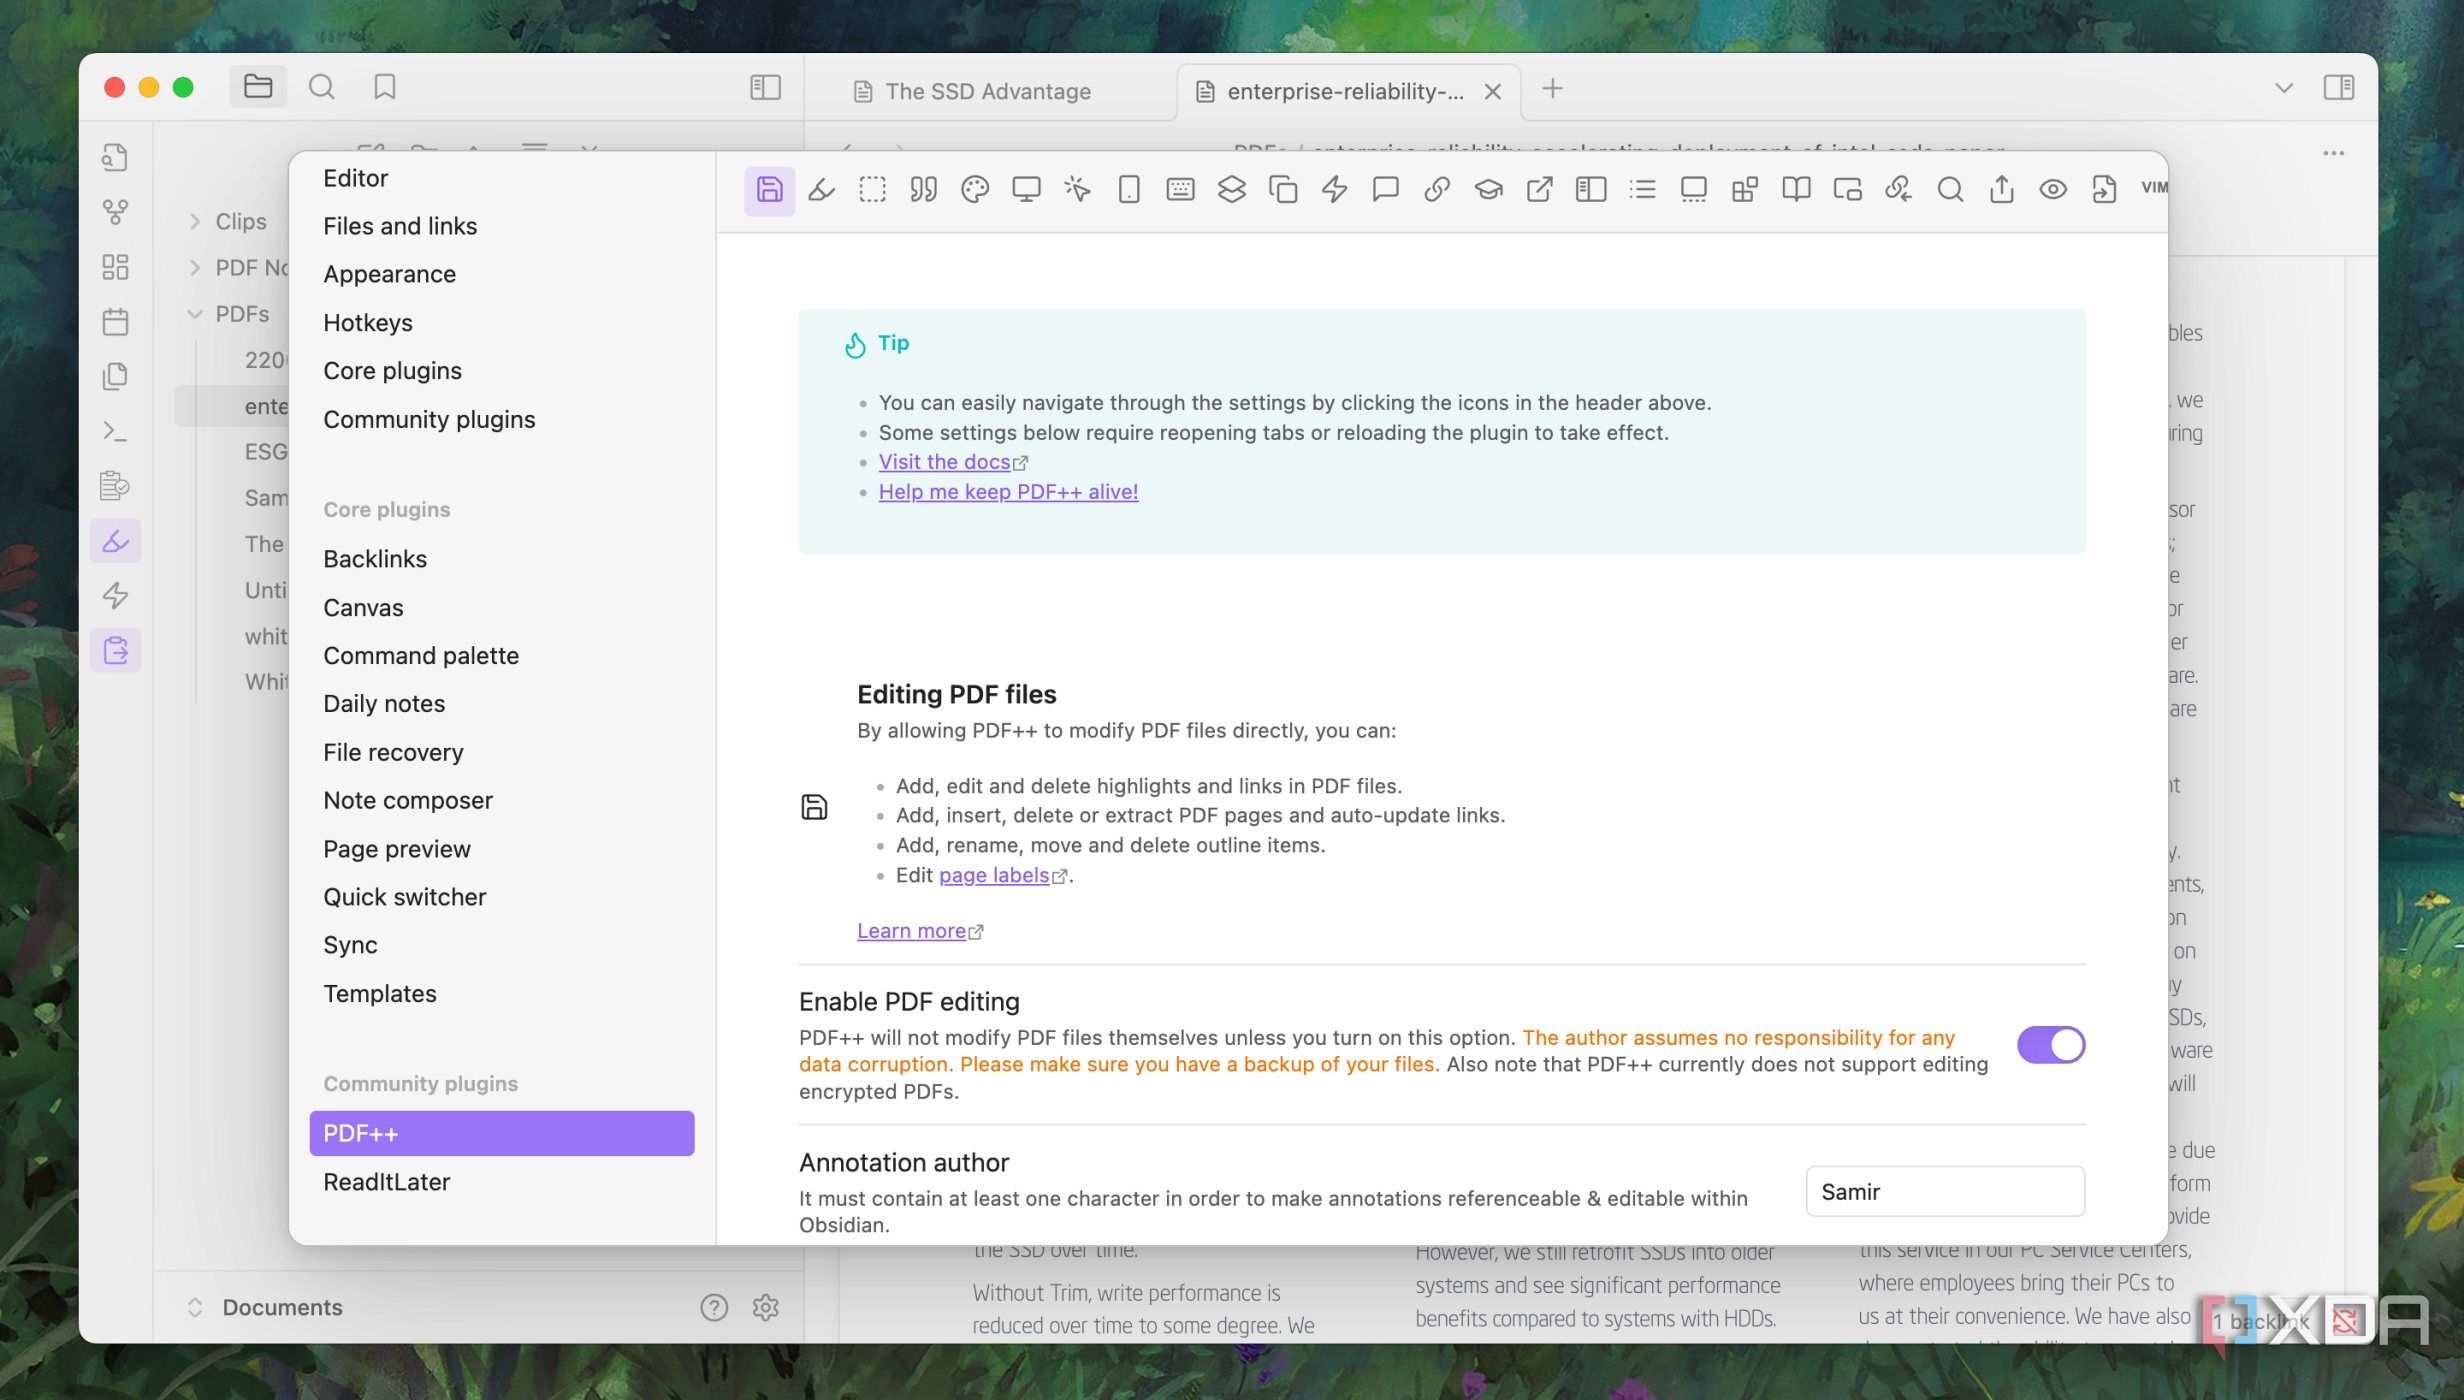Open the search icon in sidebar header
The image size is (2464, 1400).
tap(321, 87)
